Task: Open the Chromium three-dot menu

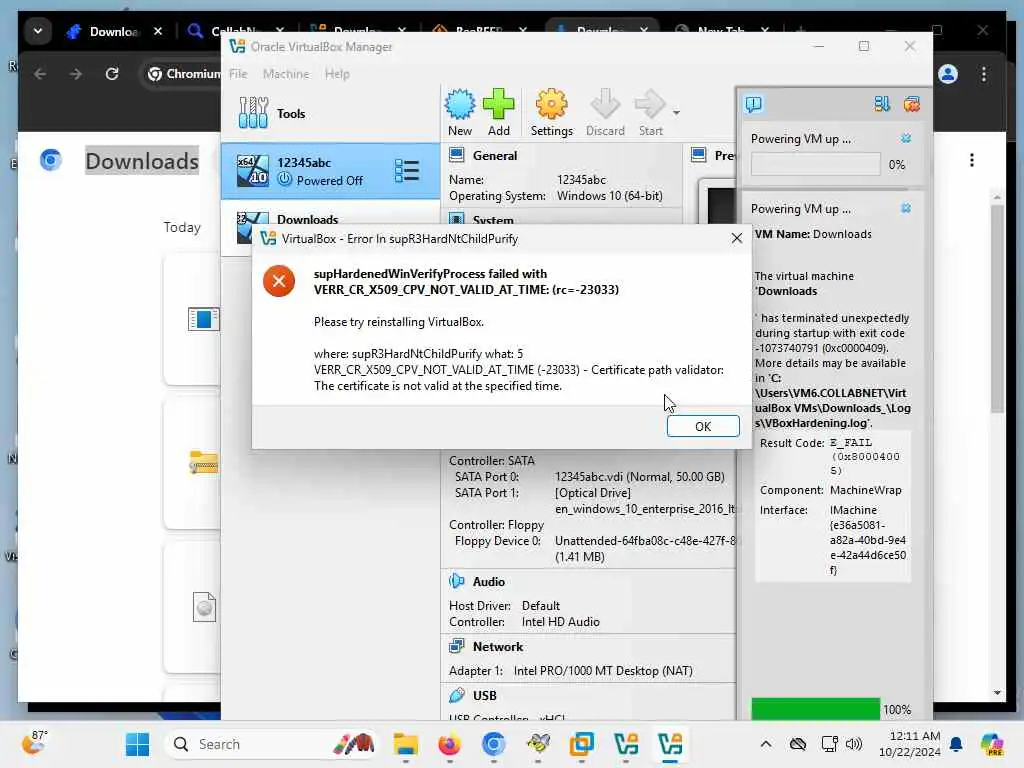Action: (x=984, y=74)
